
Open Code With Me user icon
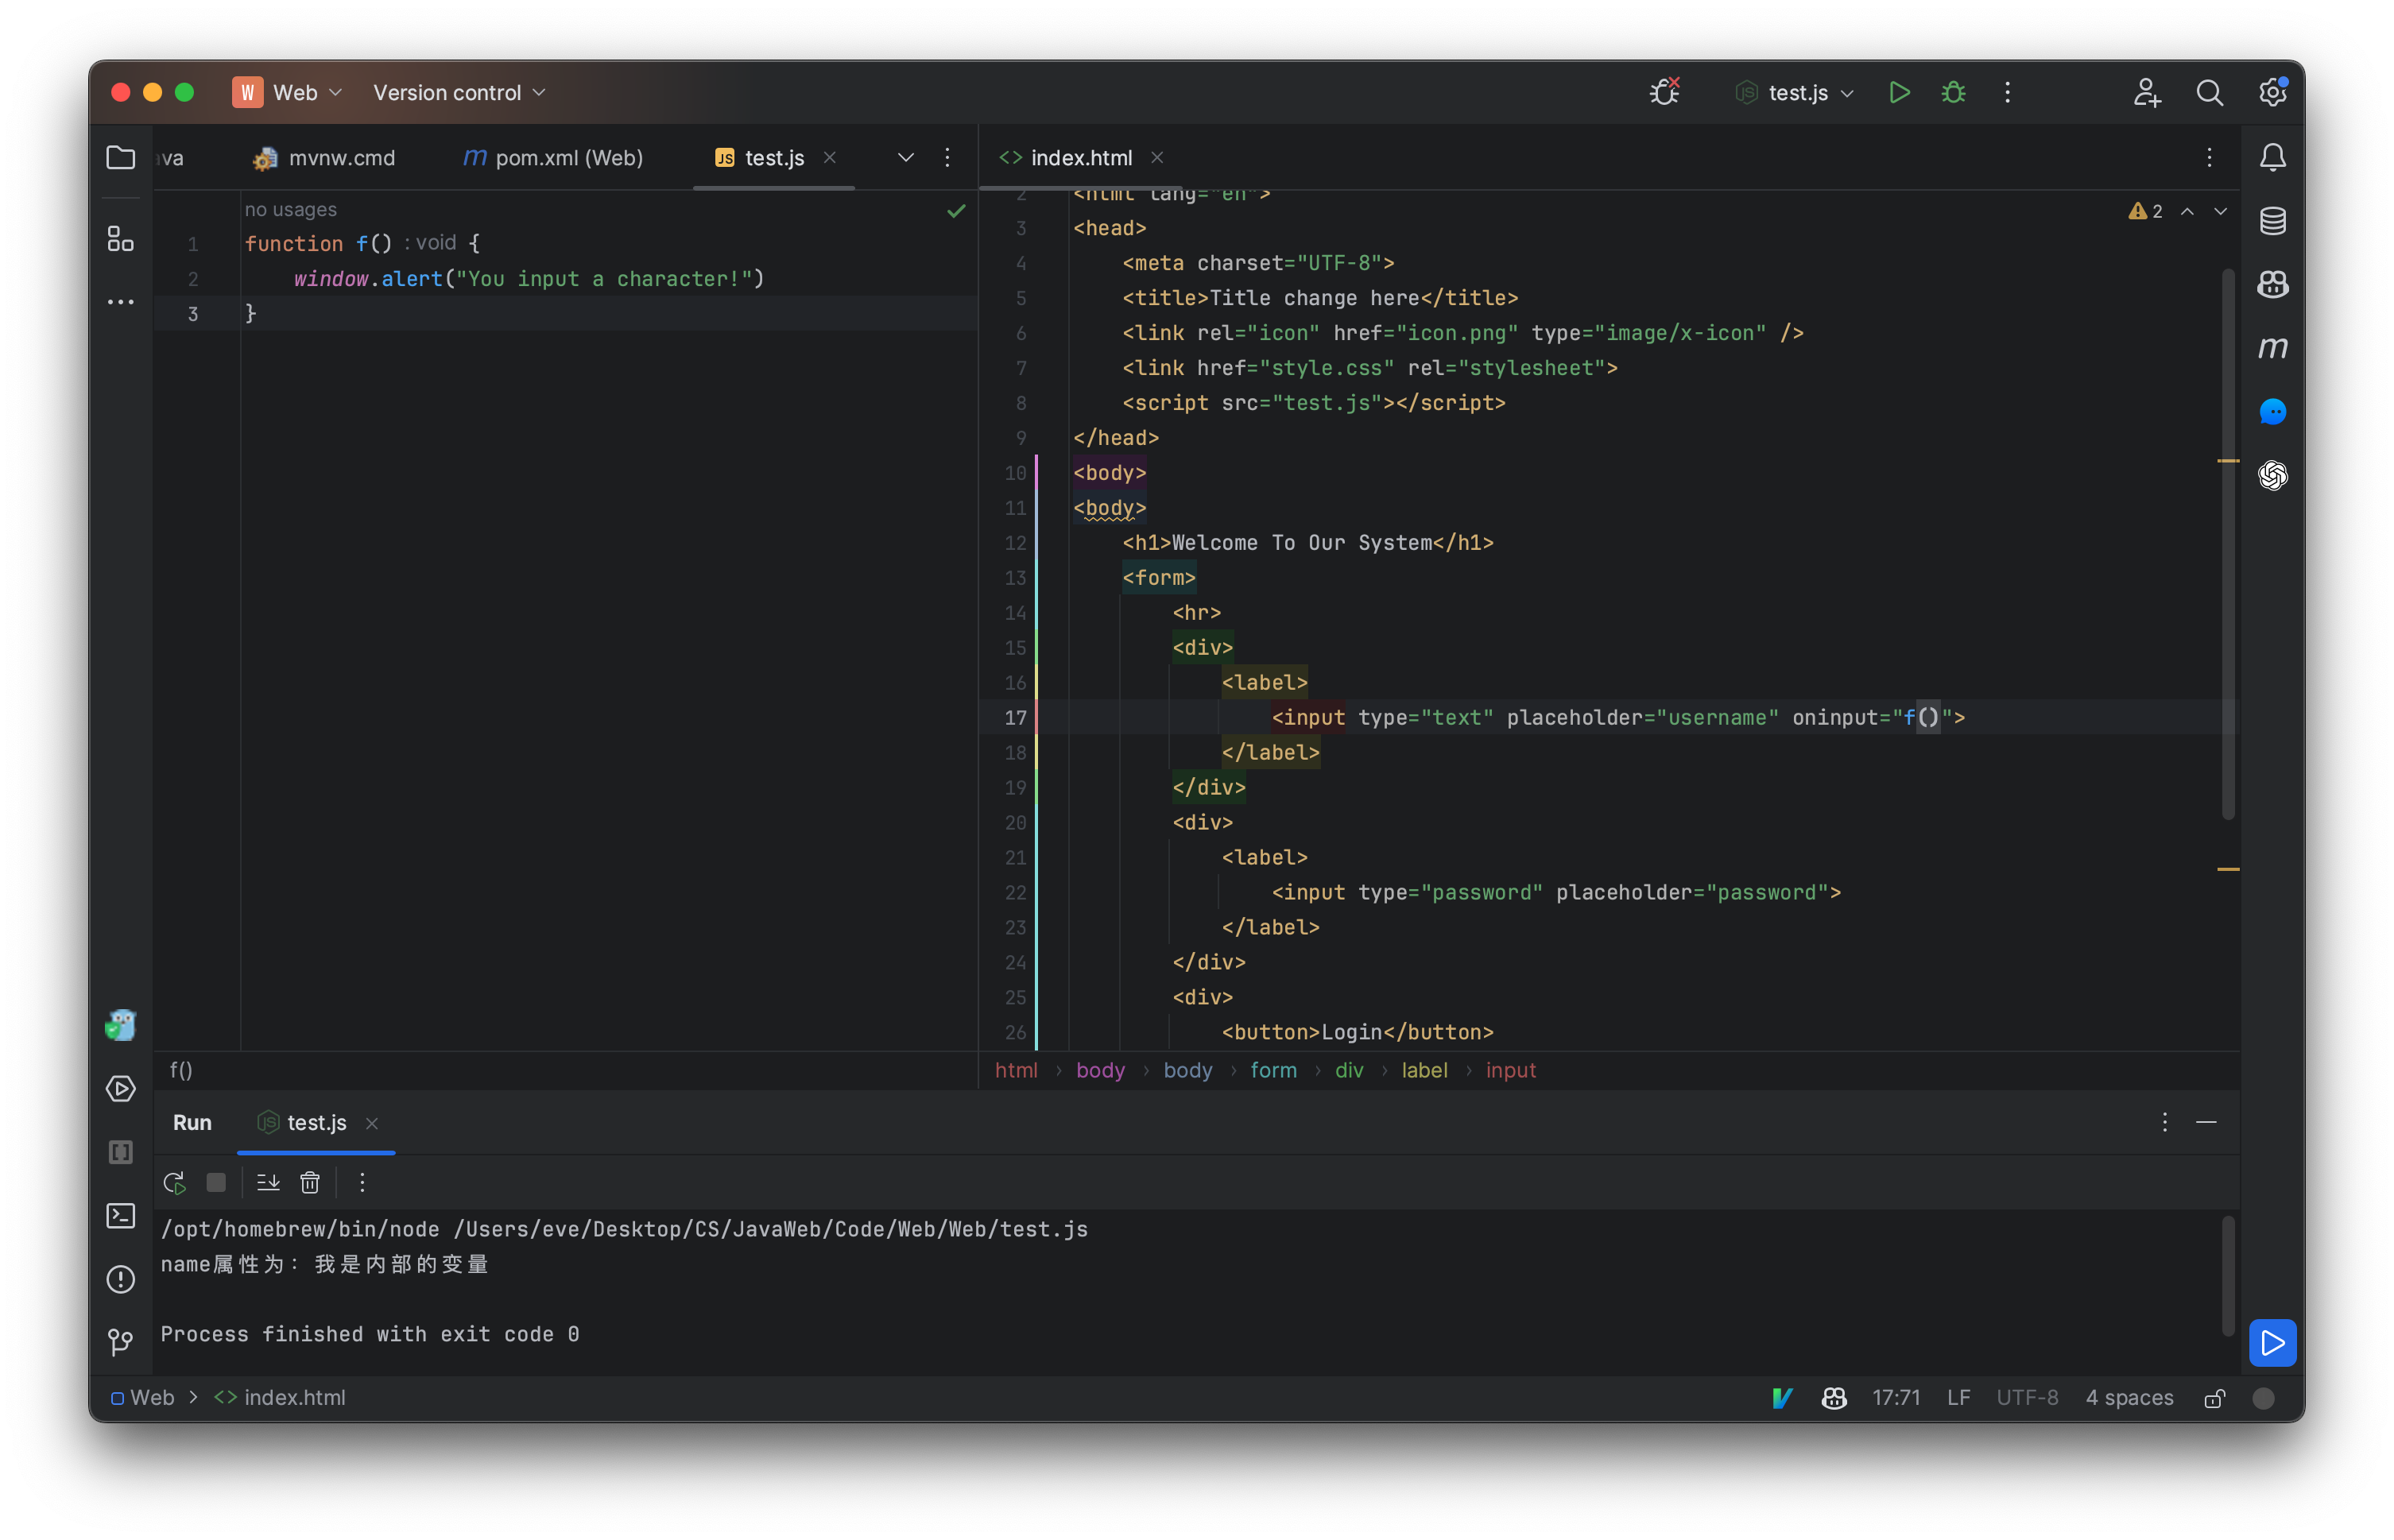tap(2146, 93)
